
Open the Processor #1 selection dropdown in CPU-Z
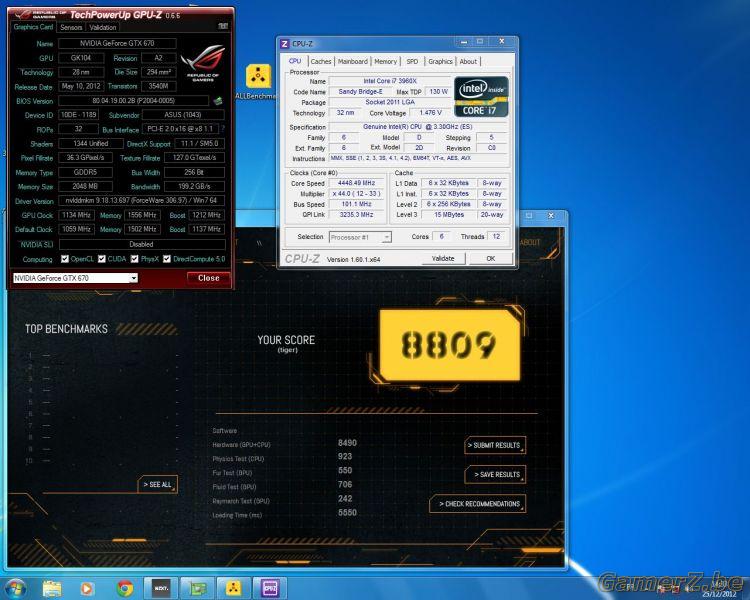coord(360,237)
